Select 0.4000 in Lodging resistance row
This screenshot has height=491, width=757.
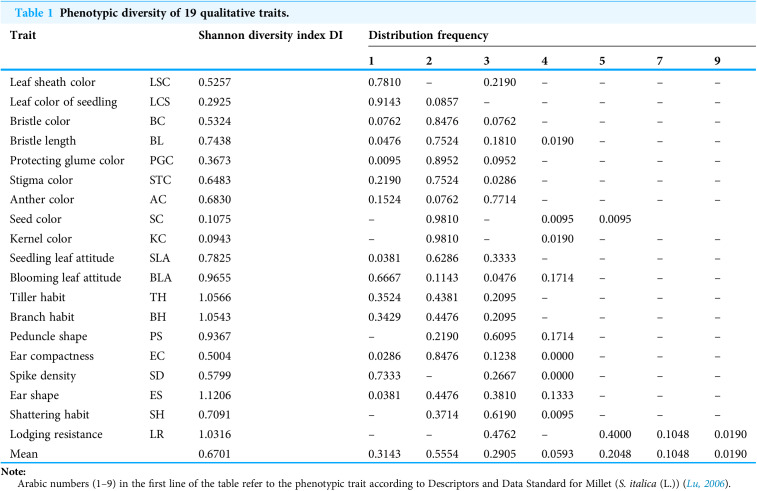(x=615, y=434)
